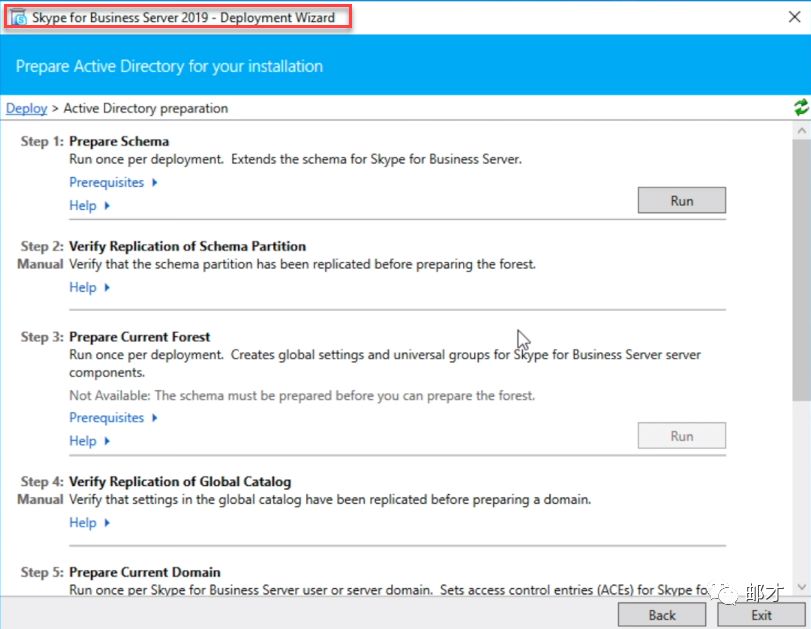Click the Prepare Current Domain step heading
Viewport: 811px width, 629px height.
(145, 572)
